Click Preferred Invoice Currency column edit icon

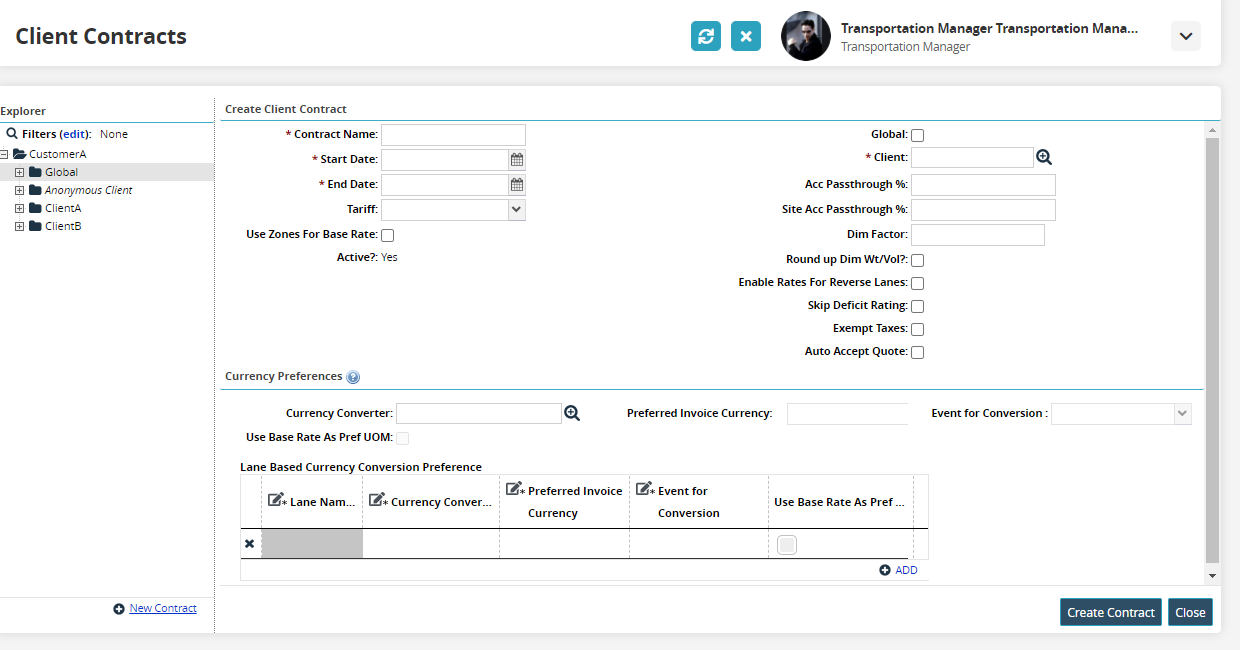coord(515,489)
